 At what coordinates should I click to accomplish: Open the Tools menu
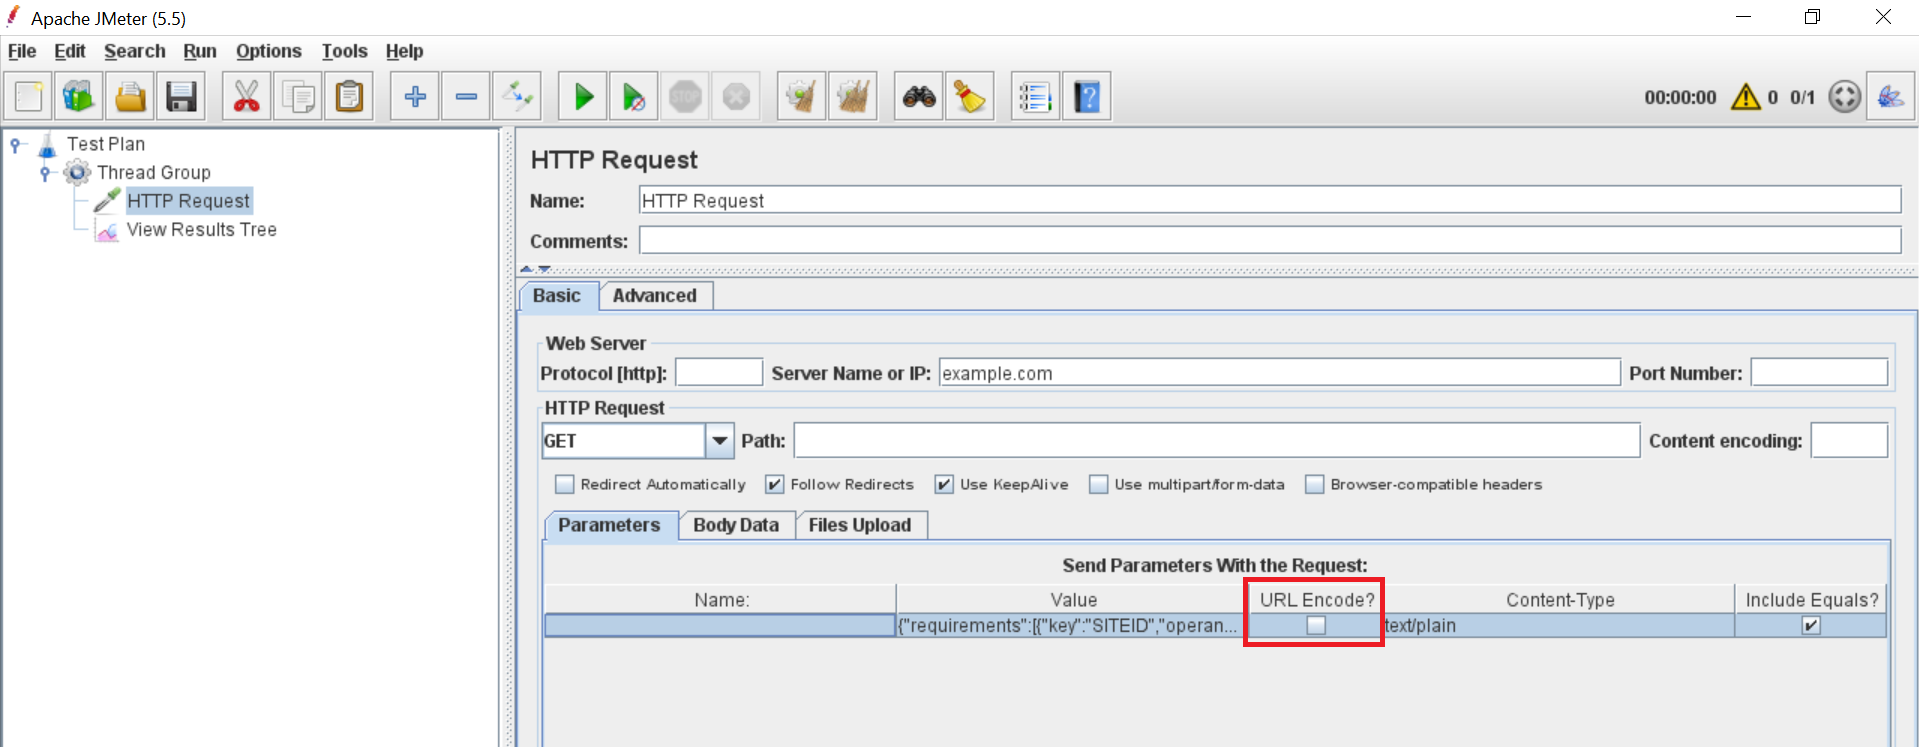click(345, 51)
